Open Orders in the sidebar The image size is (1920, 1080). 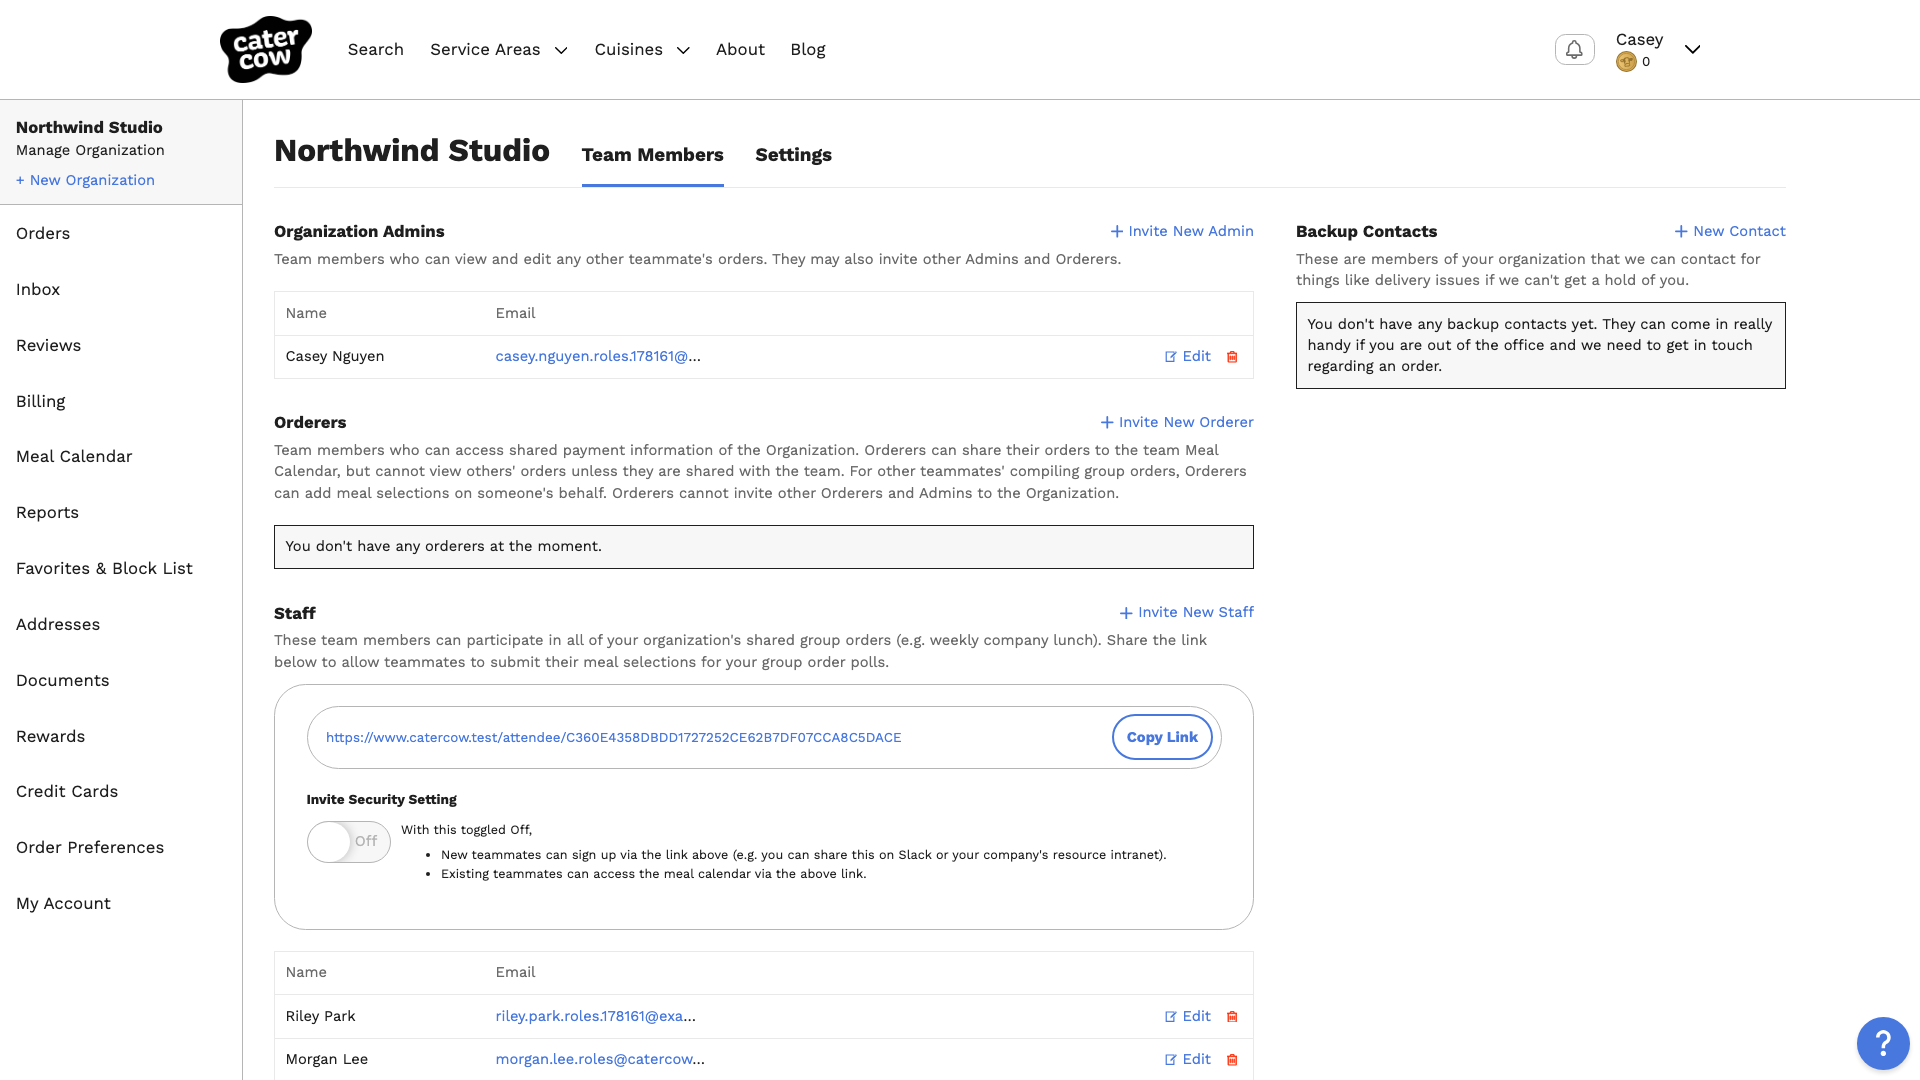point(43,233)
